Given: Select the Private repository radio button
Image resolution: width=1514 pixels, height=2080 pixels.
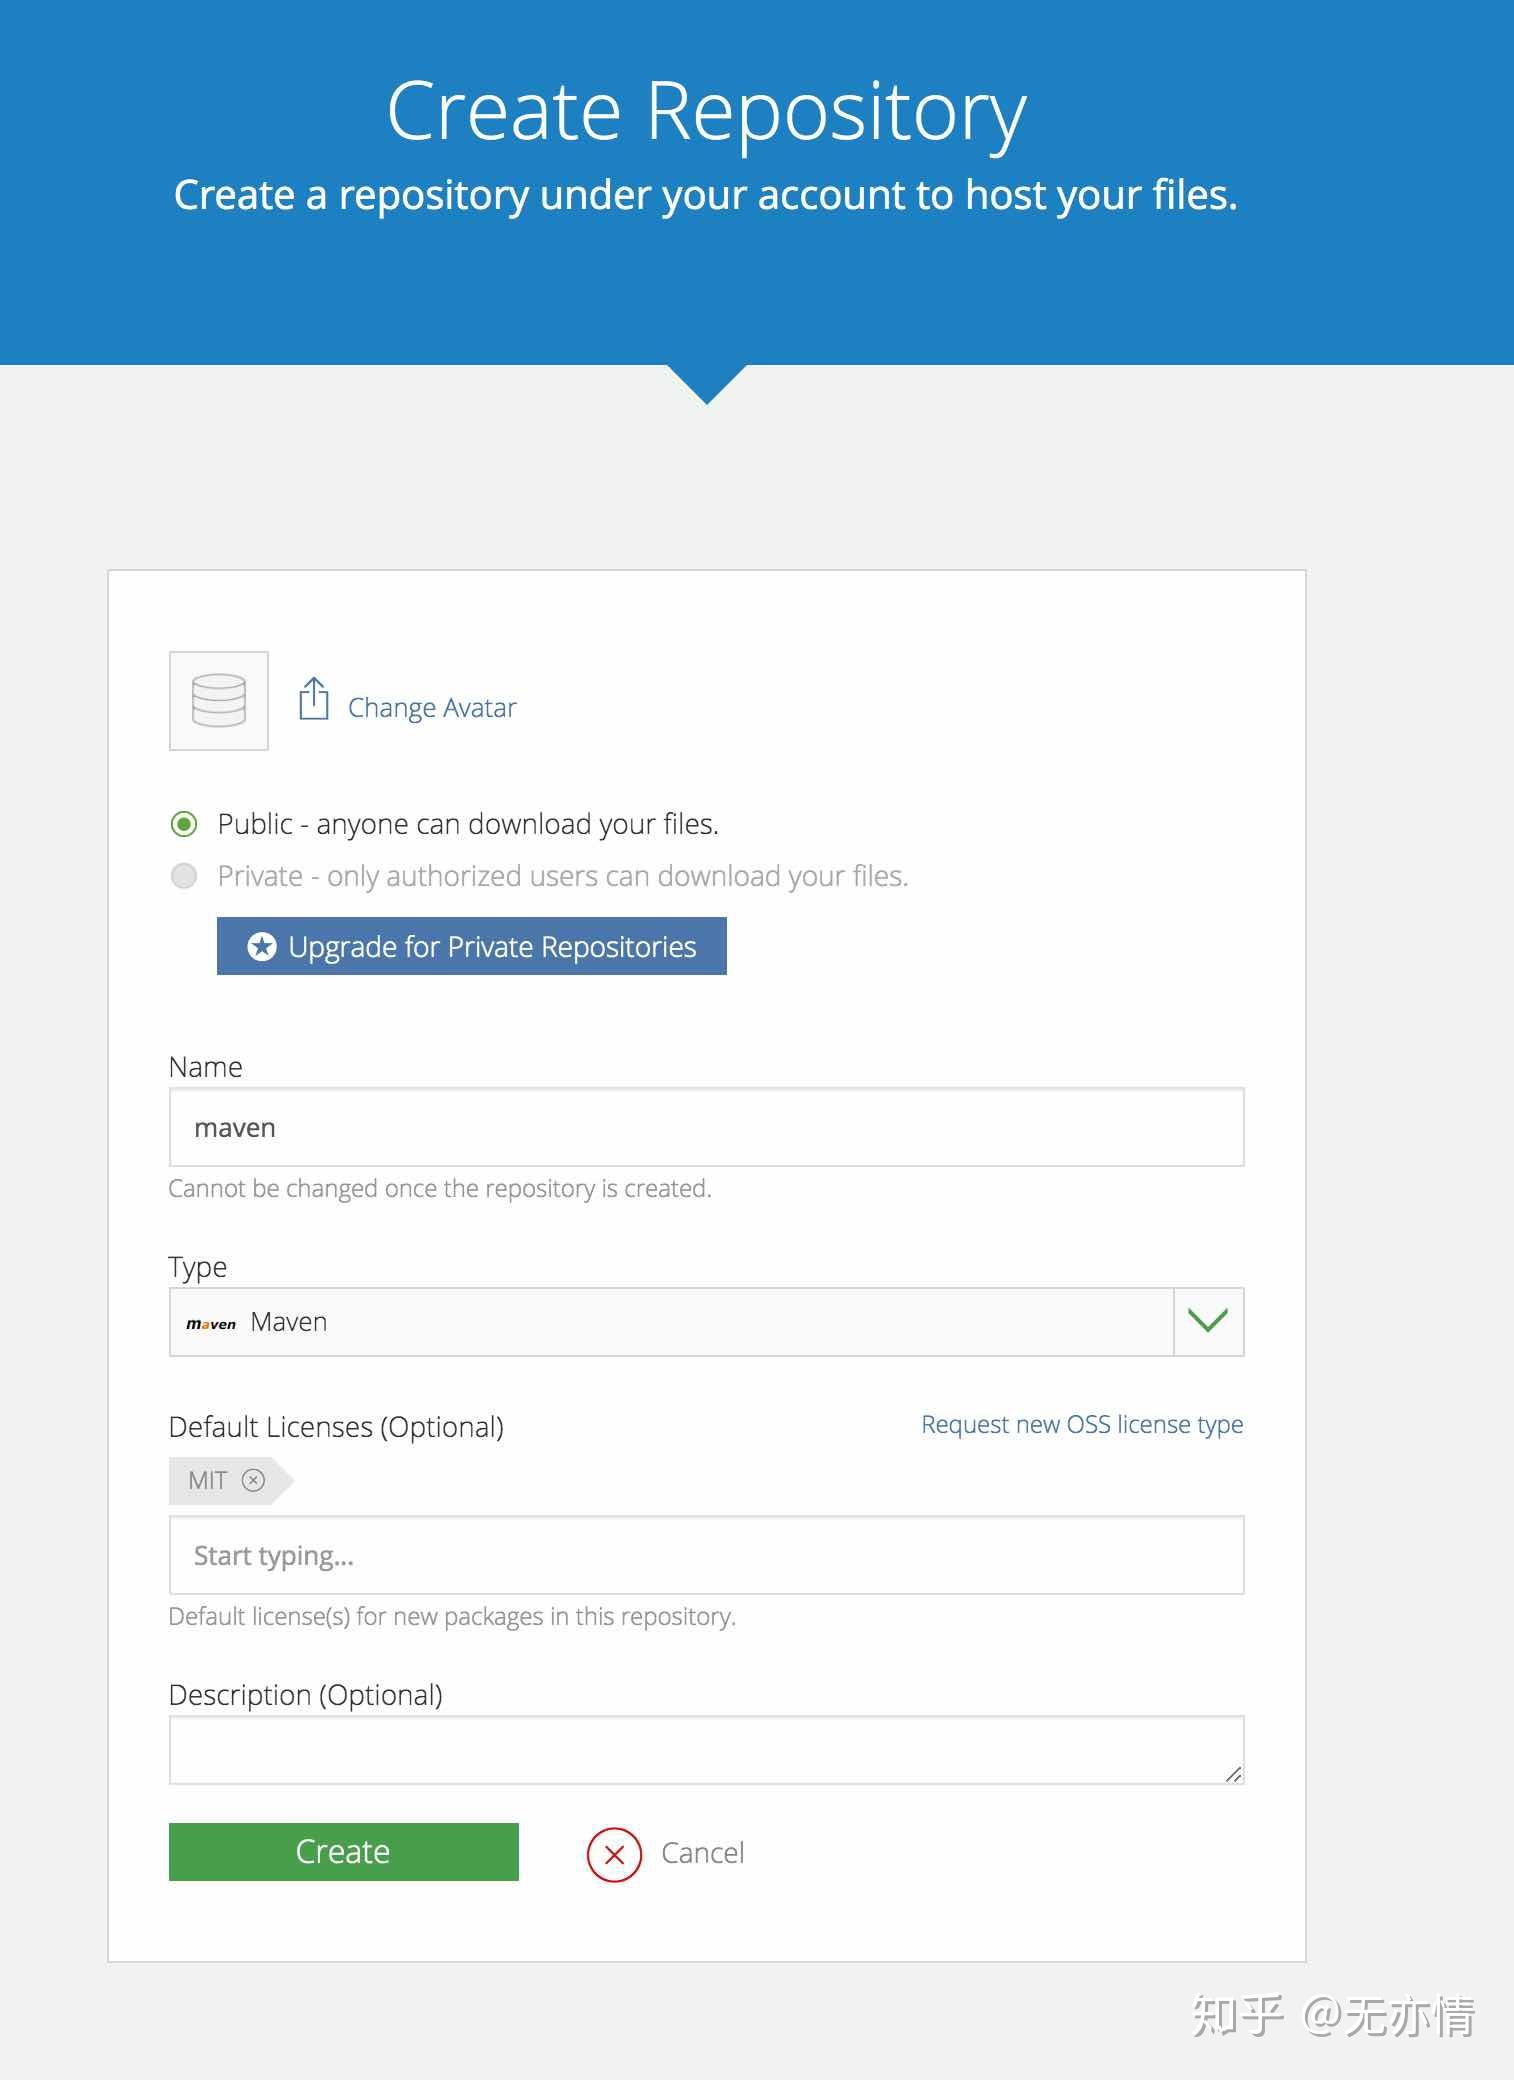Looking at the screenshot, I should [184, 876].
